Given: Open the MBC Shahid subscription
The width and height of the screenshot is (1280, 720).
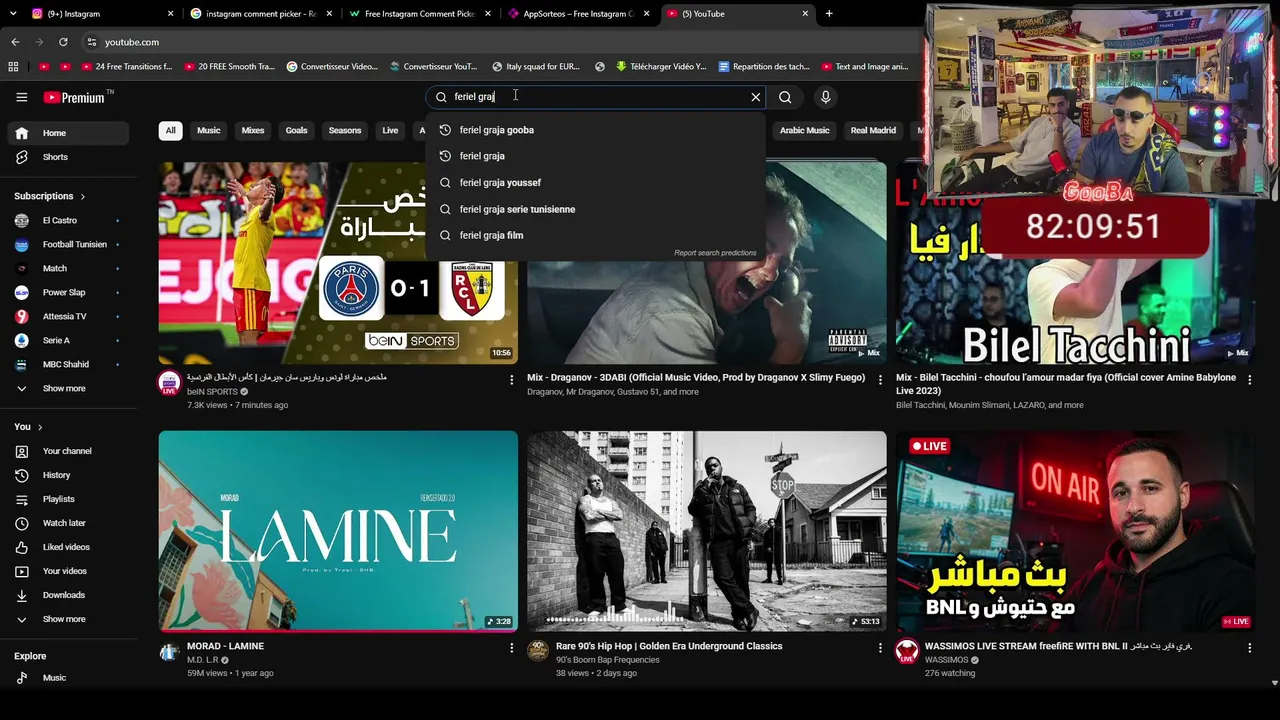Looking at the screenshot, I should pyautogui.click(x=68, y=364).
